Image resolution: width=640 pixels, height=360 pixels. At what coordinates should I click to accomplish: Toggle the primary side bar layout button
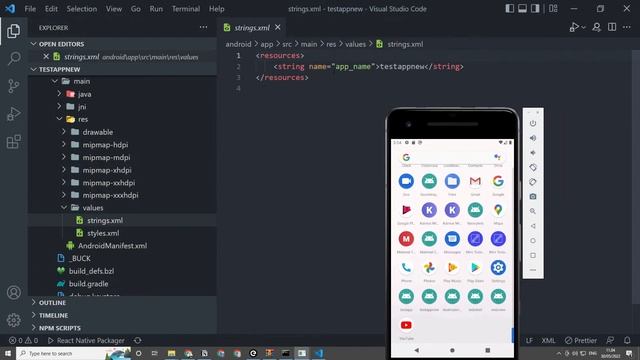pos(509,9)
